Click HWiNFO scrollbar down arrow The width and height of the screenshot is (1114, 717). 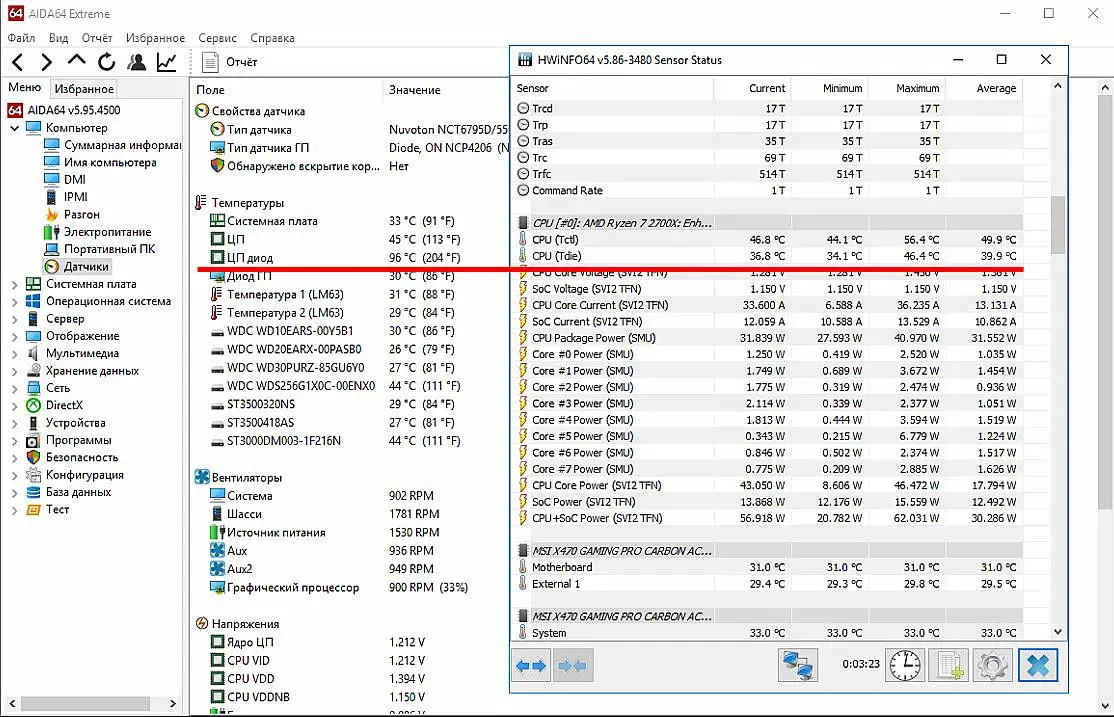click(1058, 632)
